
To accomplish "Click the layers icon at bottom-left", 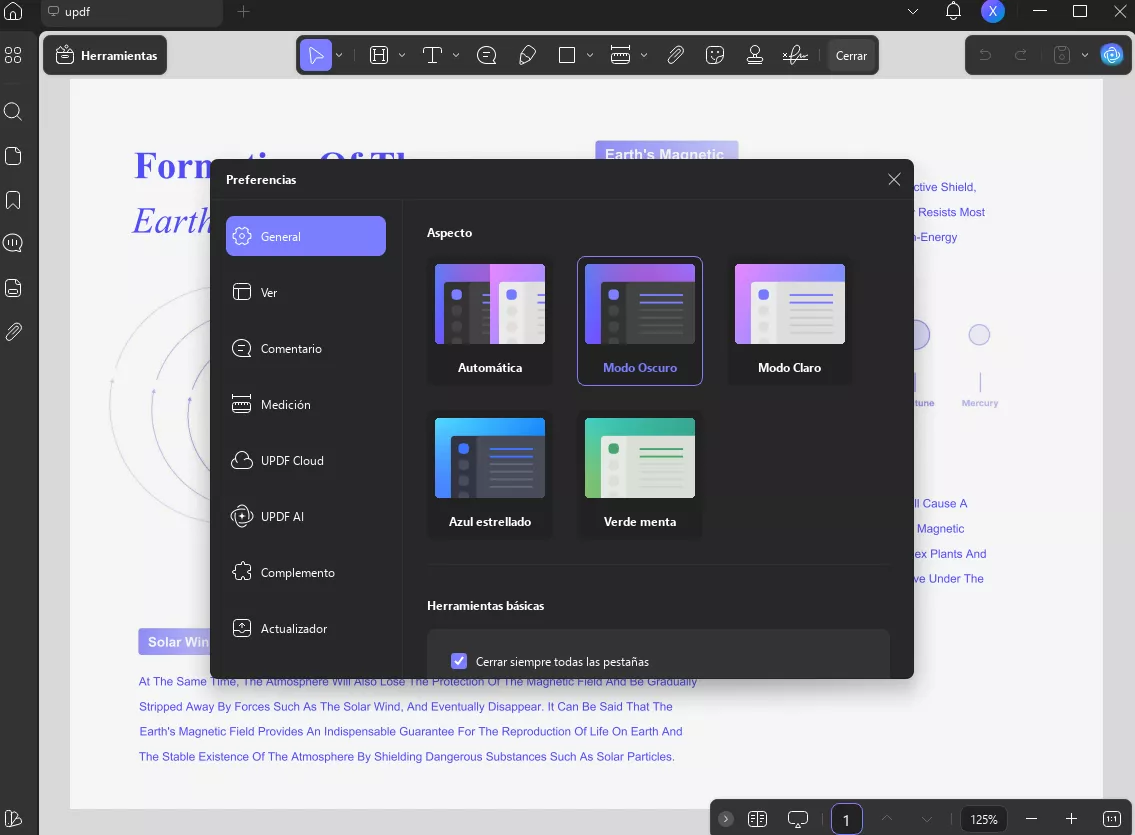I will click(x=13, y=818).
